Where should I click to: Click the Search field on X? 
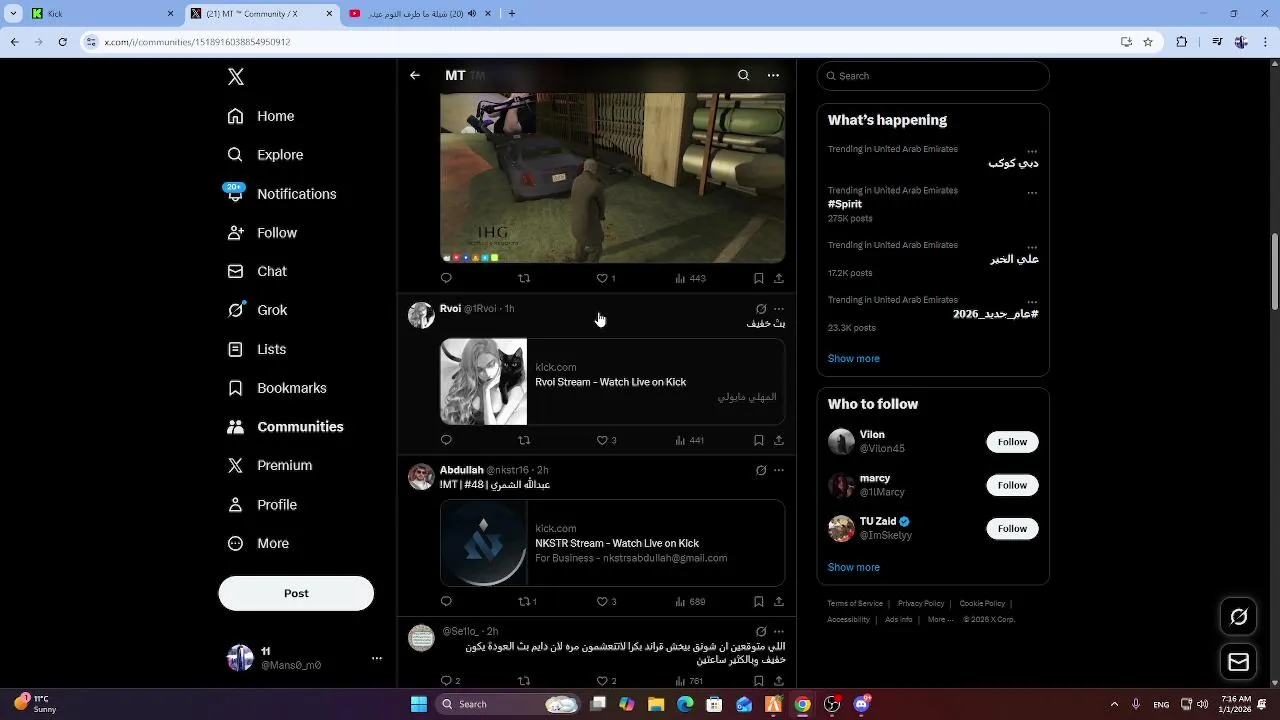[933, 76]
